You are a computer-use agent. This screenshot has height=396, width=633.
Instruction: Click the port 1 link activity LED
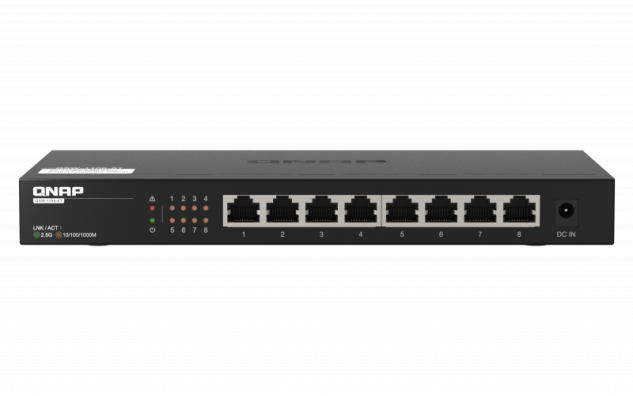[x=172, y=208]
